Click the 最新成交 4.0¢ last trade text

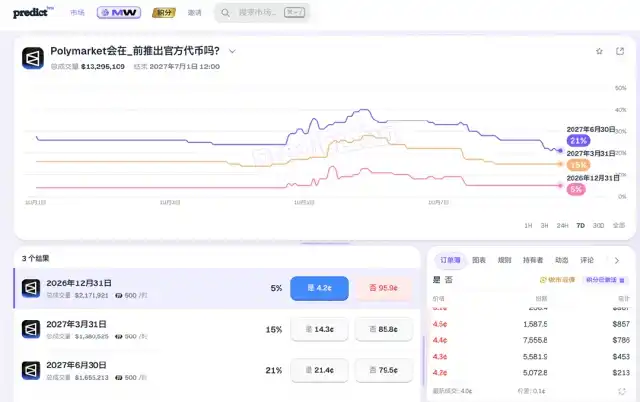[452, 391]
